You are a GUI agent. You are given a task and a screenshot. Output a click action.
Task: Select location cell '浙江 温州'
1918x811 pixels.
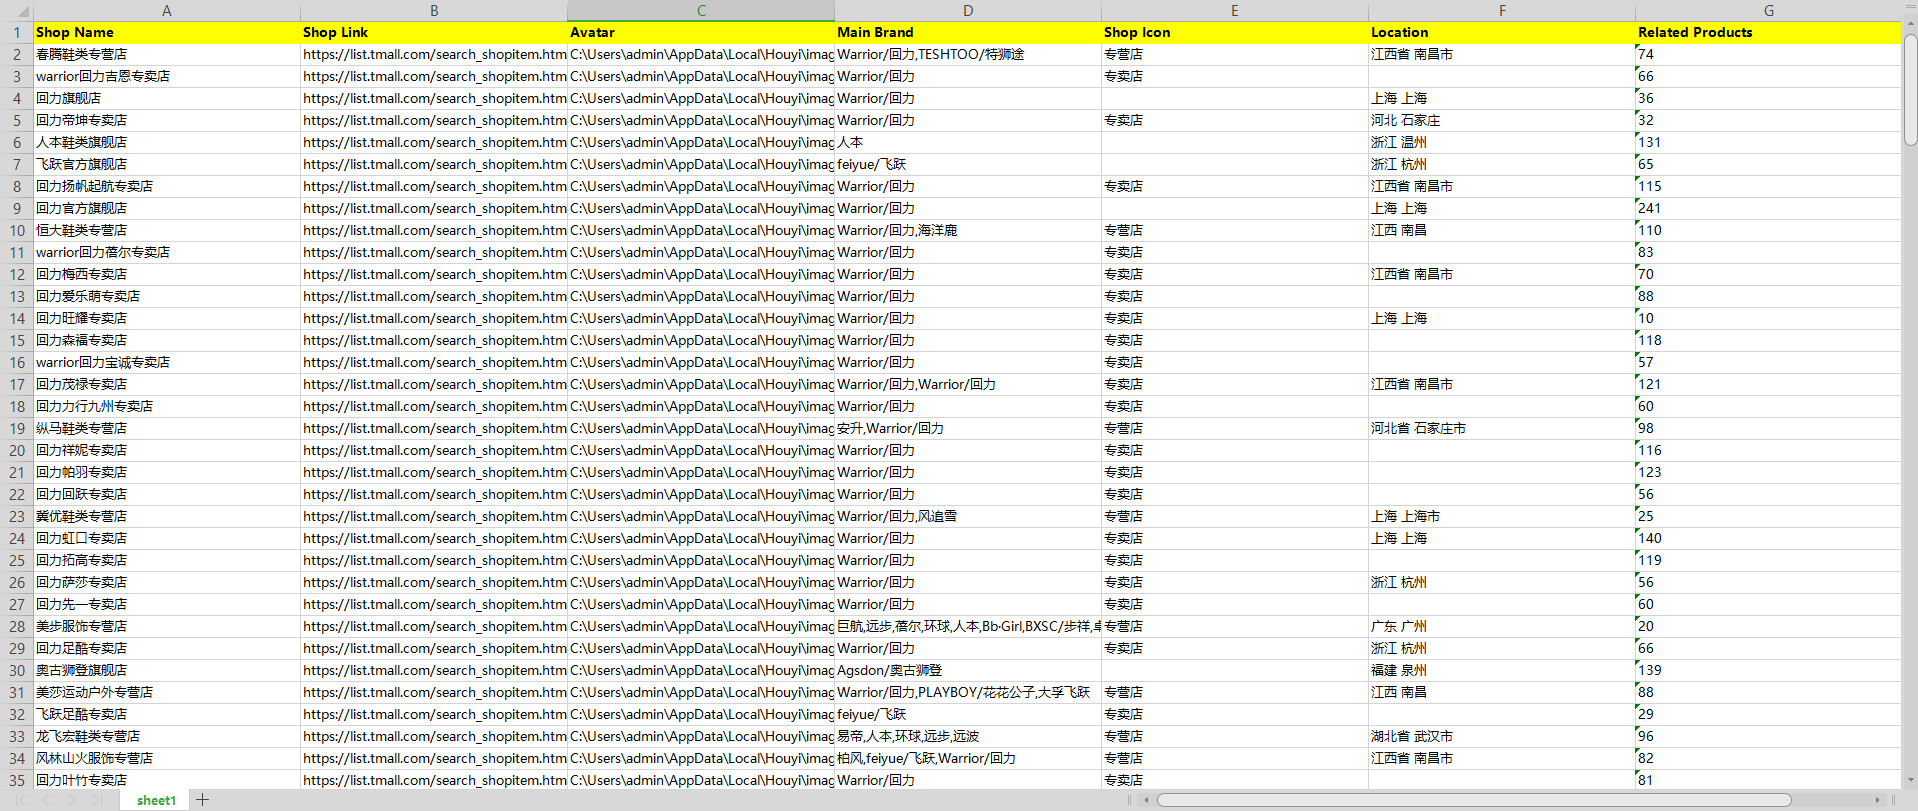click(x=1502, y=142)
